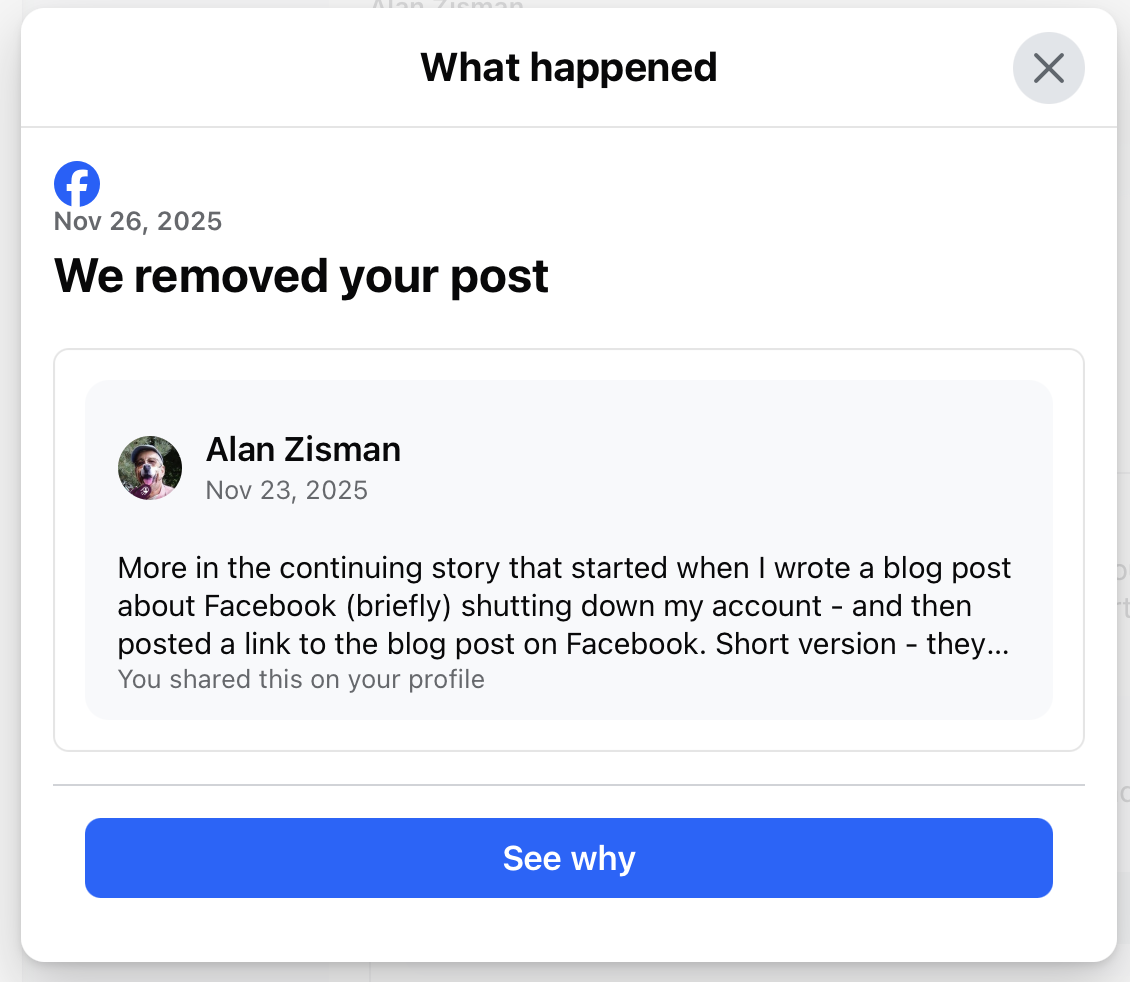
Task: Click the 'We removed your post' heading
Action: (301, 275)
